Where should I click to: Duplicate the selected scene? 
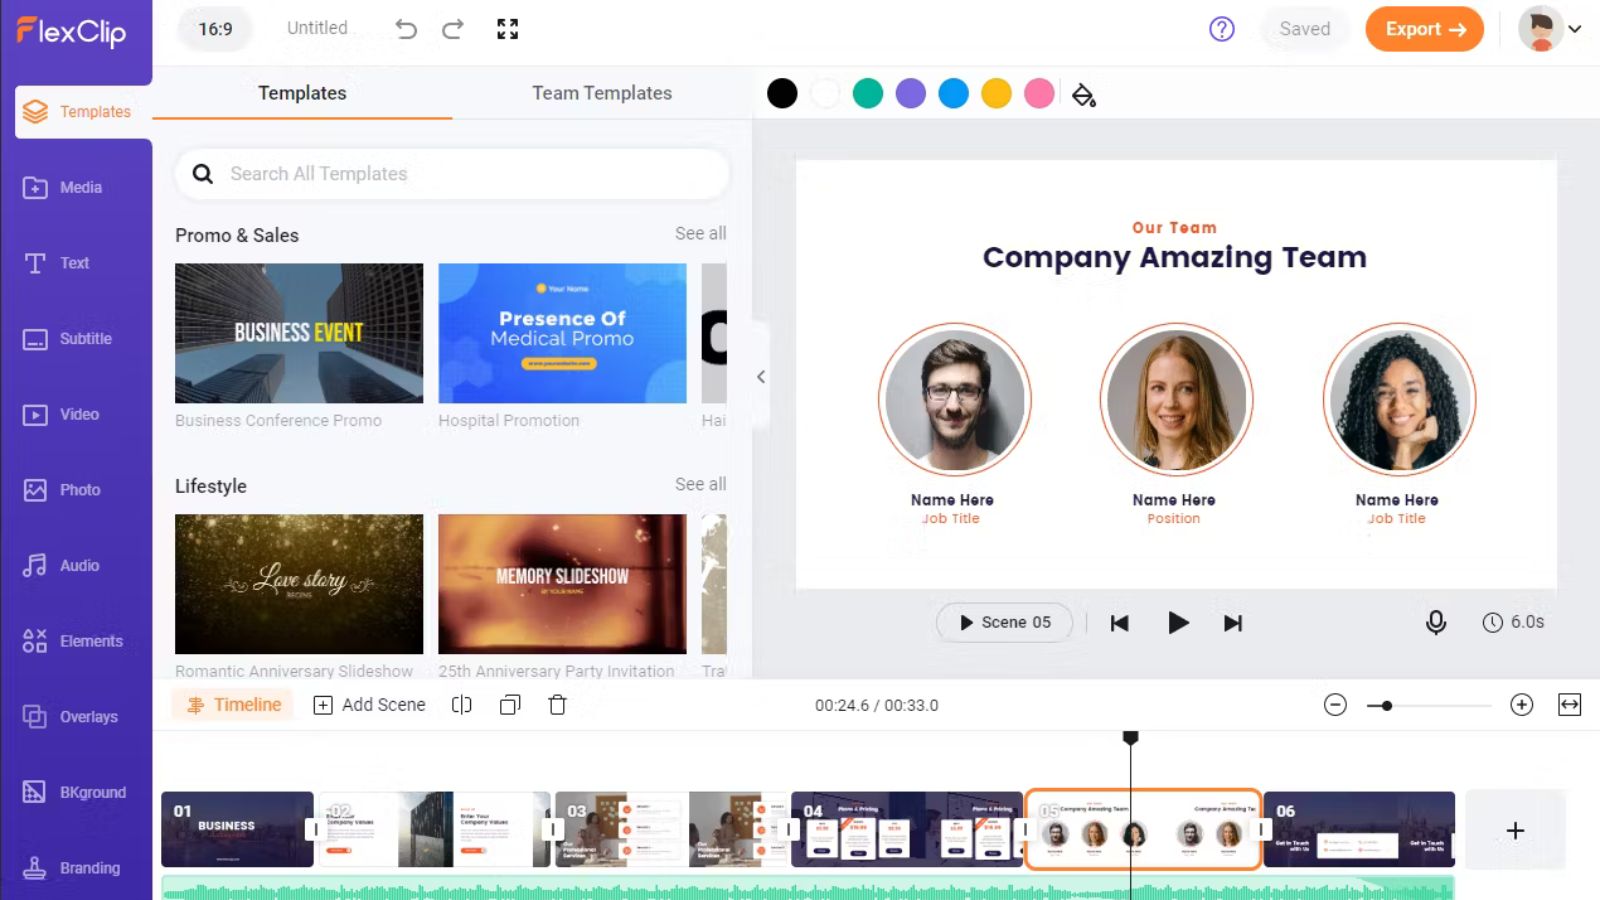pyautogui.click(x=510, y=705)
